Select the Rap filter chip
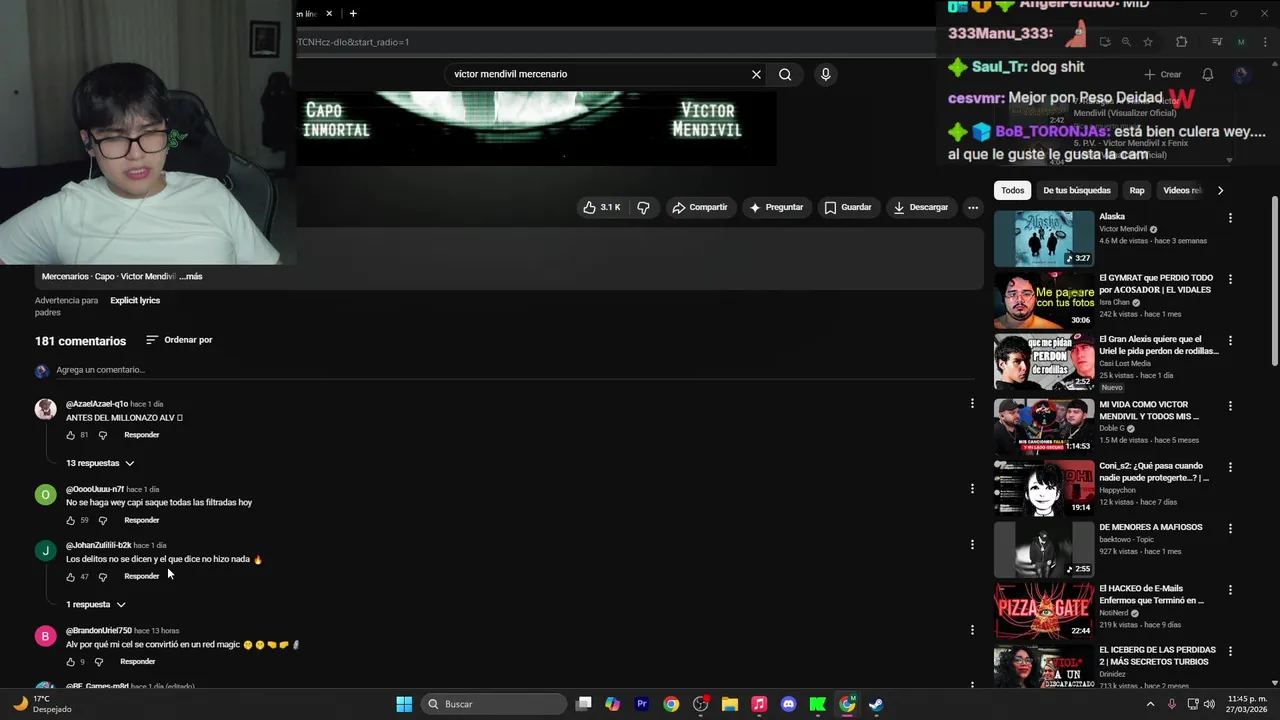The image size is (1280, 720). (x=1137, y=190)
